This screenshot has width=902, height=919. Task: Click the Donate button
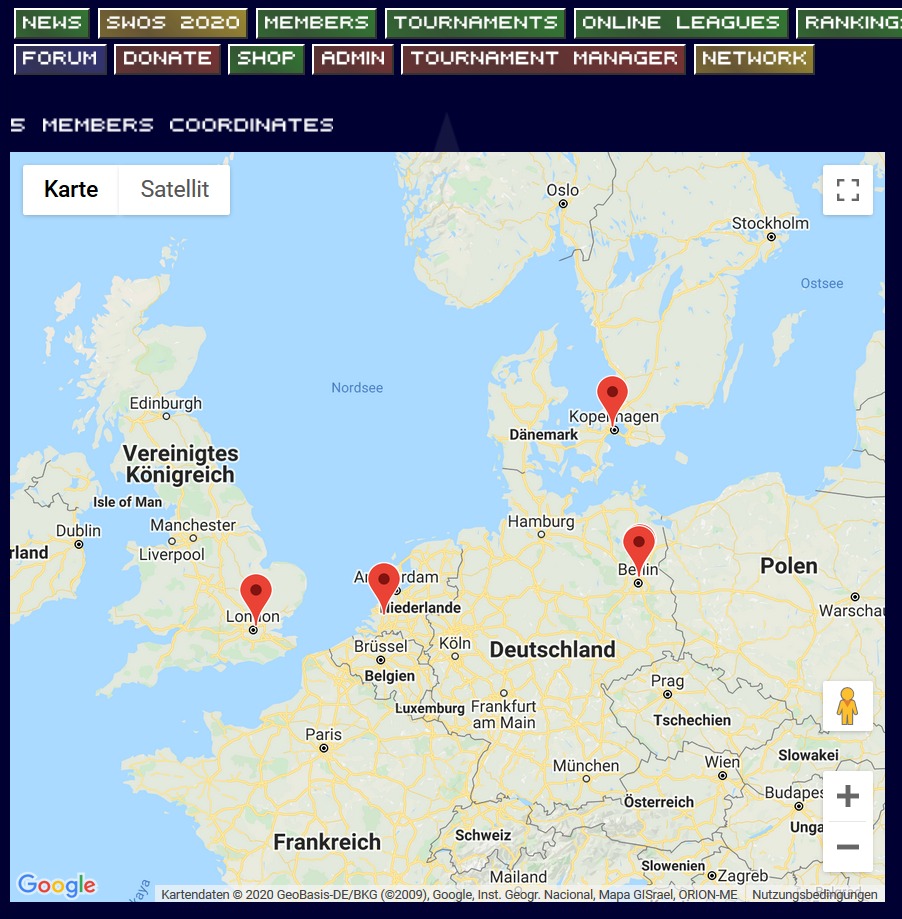click(x=167, y=59)
